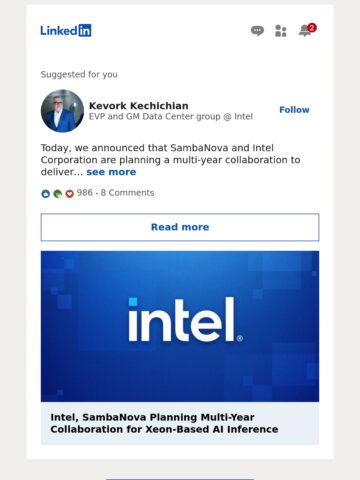
Task: Click the green celebrate reaction icon
Action: [x=57, y=193]
